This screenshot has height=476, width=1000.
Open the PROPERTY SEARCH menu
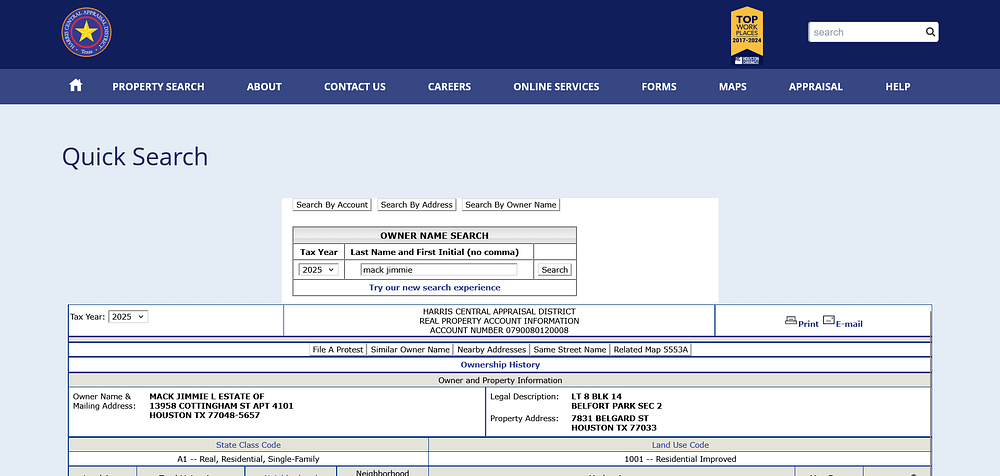[158, 87]
